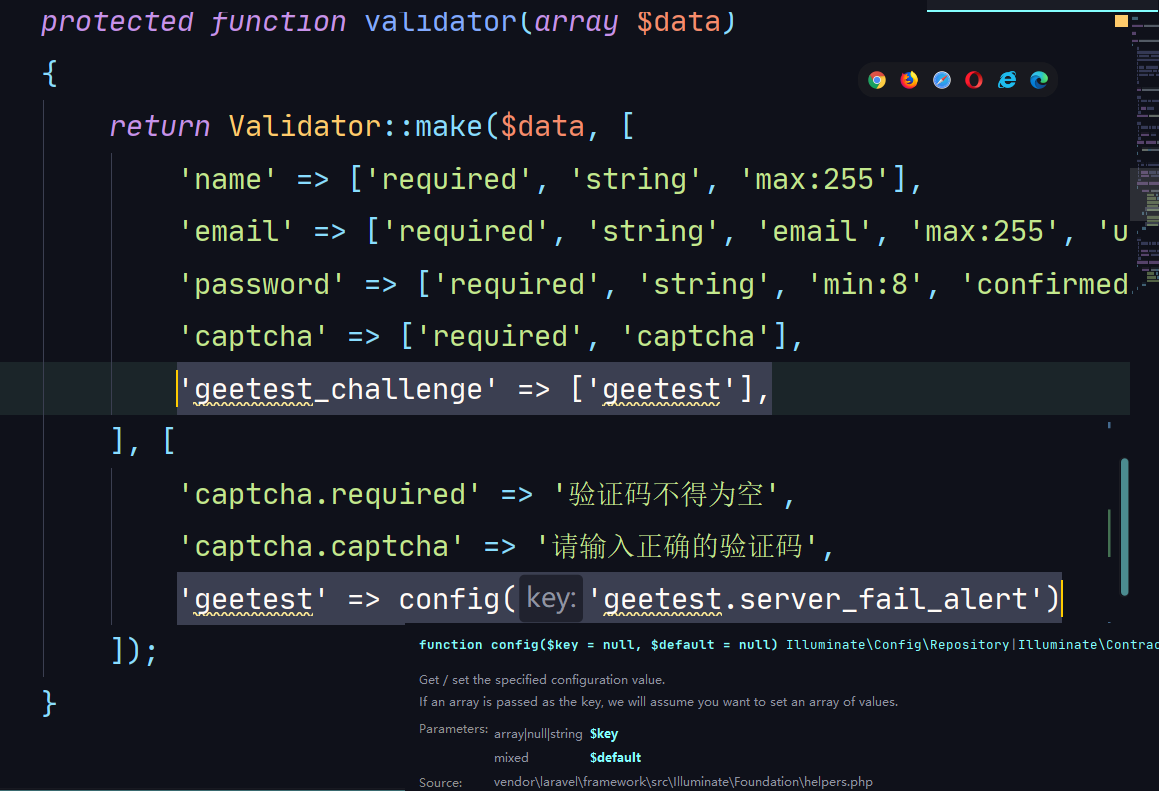Click Illuminate\Config\Repository link in doc popup
Image resolution: width=1159 pixels, height=791 pixels.
coord(897,645)
